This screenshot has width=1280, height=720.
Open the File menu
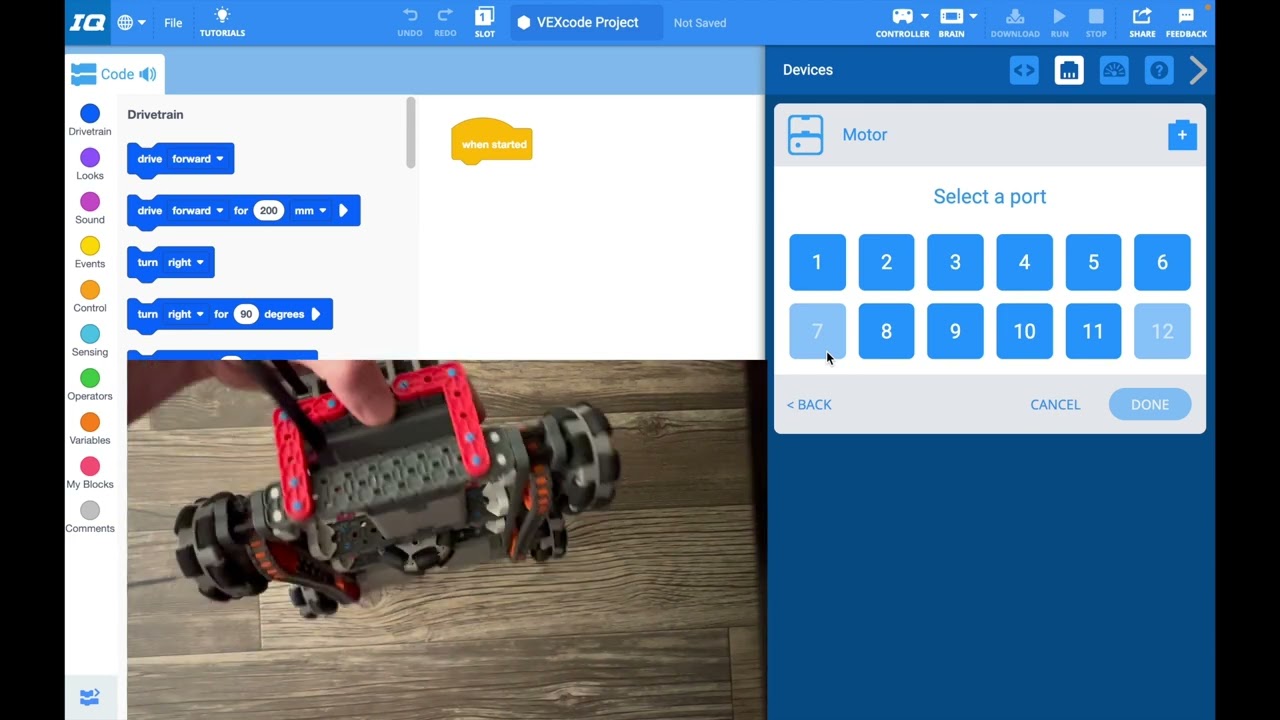coord(173,22)
